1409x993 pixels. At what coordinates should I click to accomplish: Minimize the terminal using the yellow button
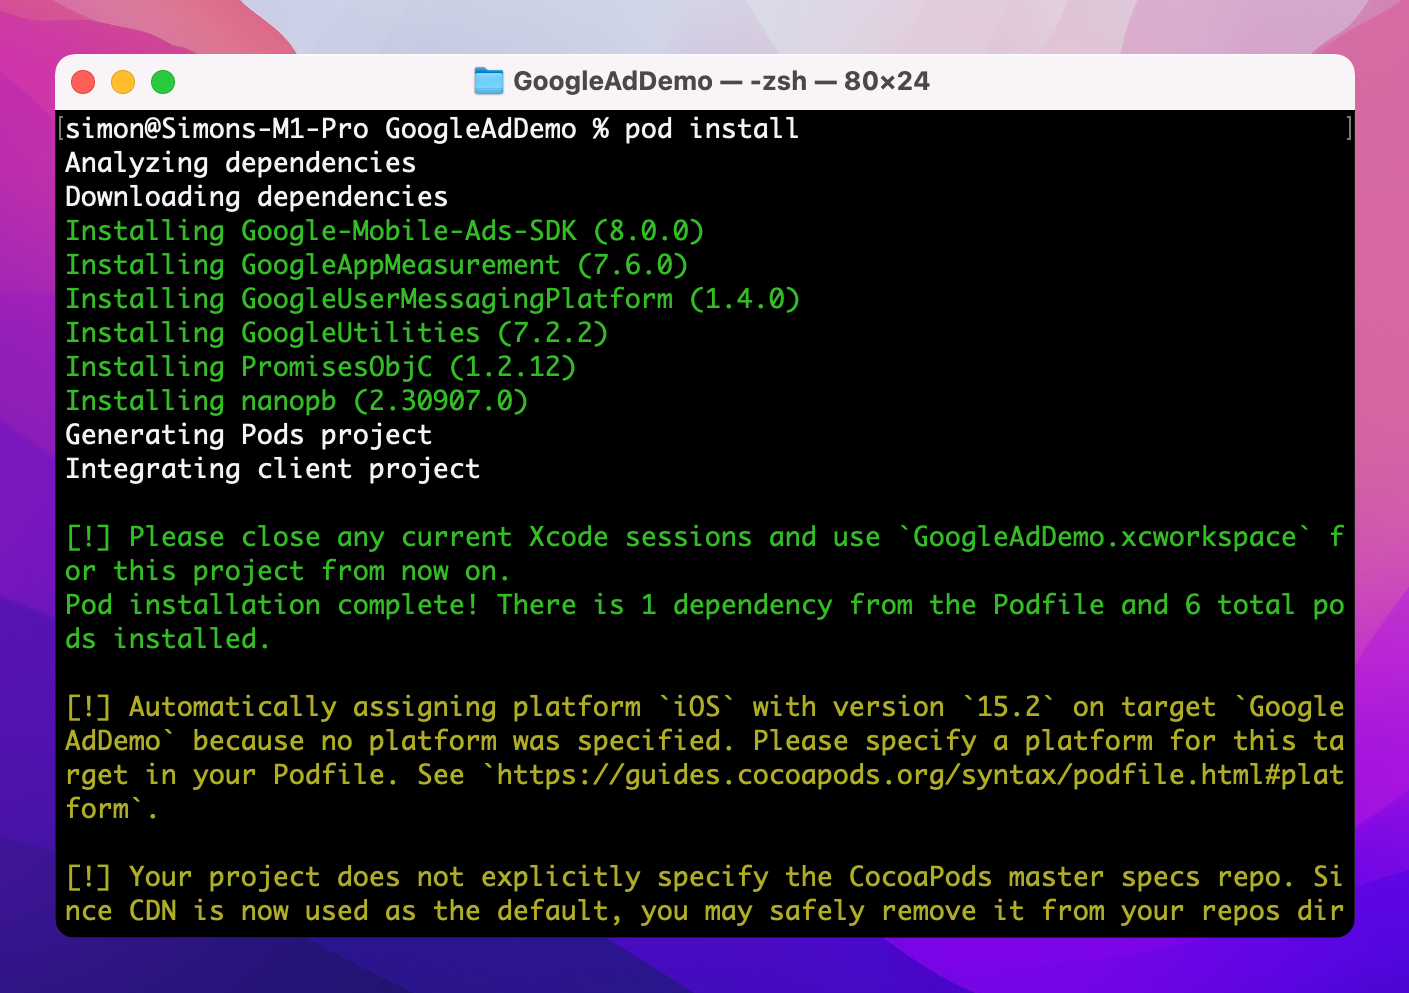coord(123,82)
